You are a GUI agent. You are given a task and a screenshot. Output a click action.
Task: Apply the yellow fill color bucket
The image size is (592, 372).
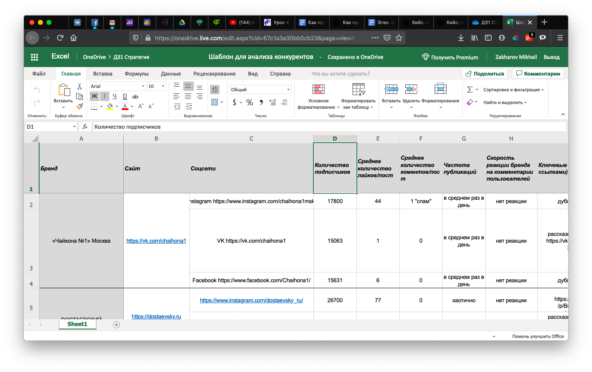pos(109,107)
